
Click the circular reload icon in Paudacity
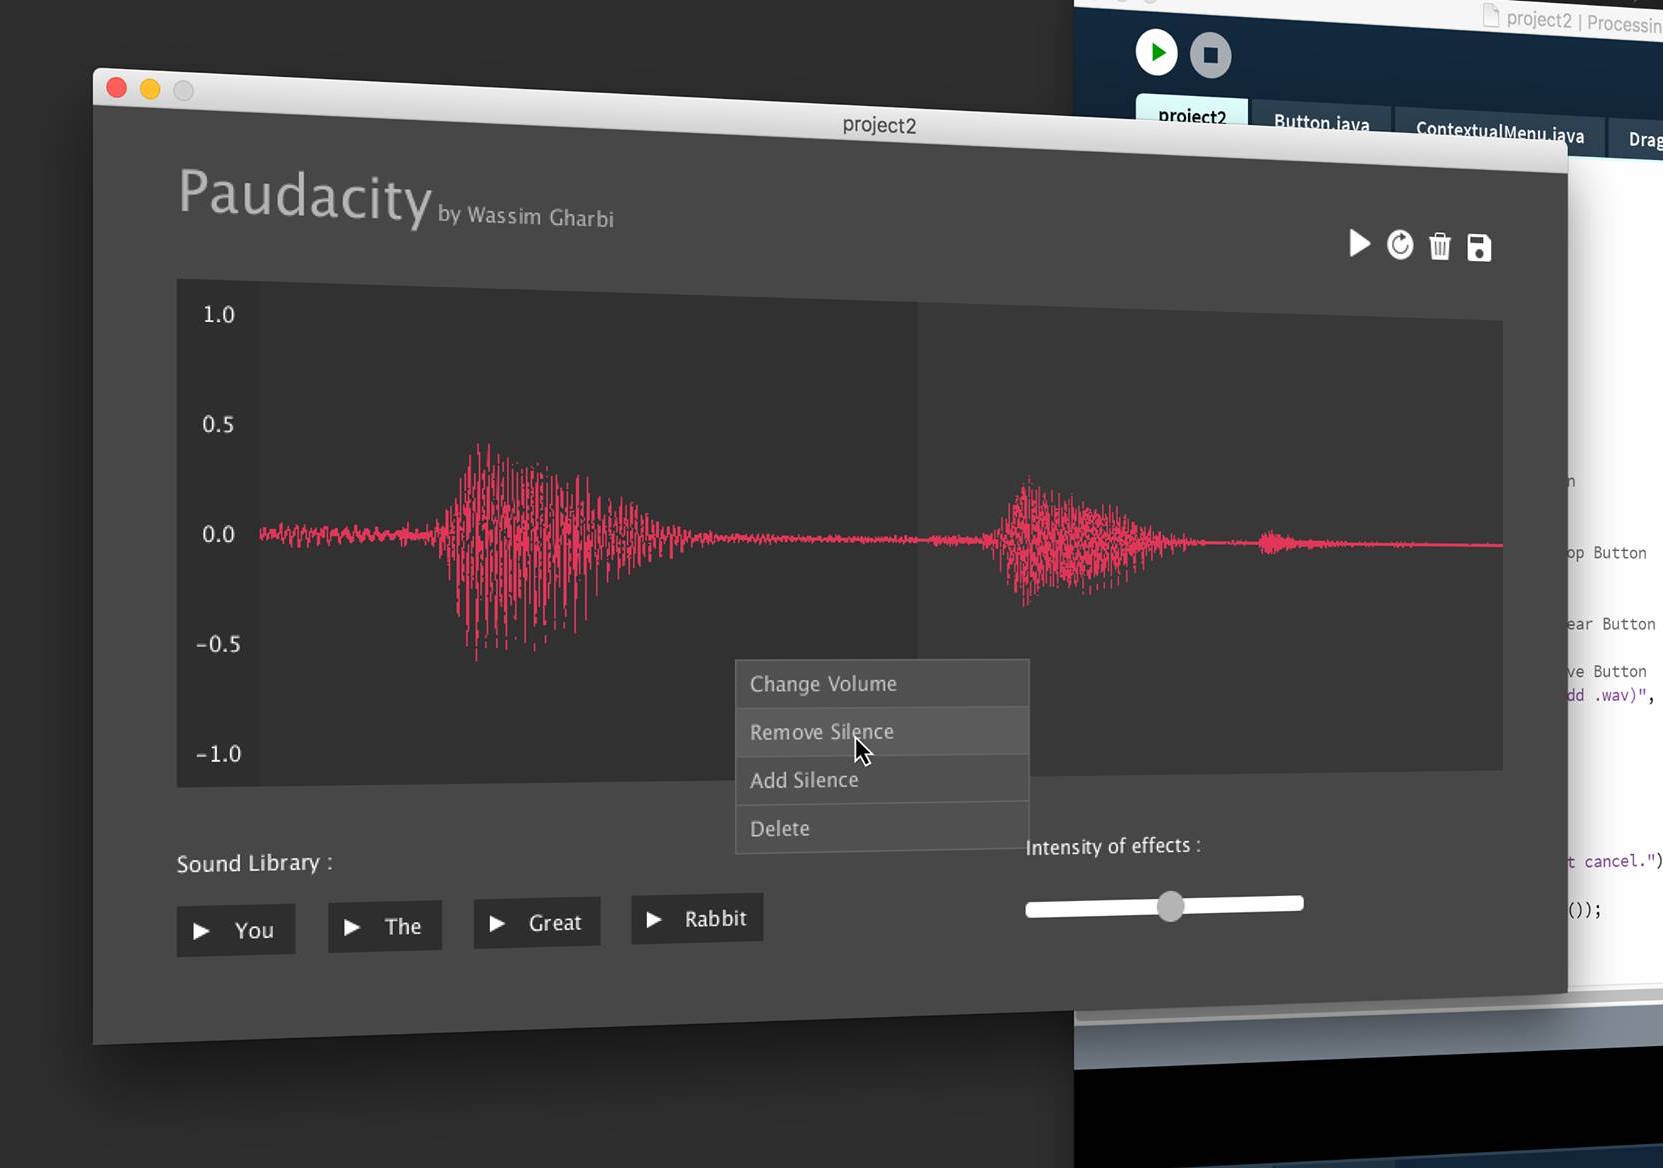pyautogui.click(x=1400, y=245)
